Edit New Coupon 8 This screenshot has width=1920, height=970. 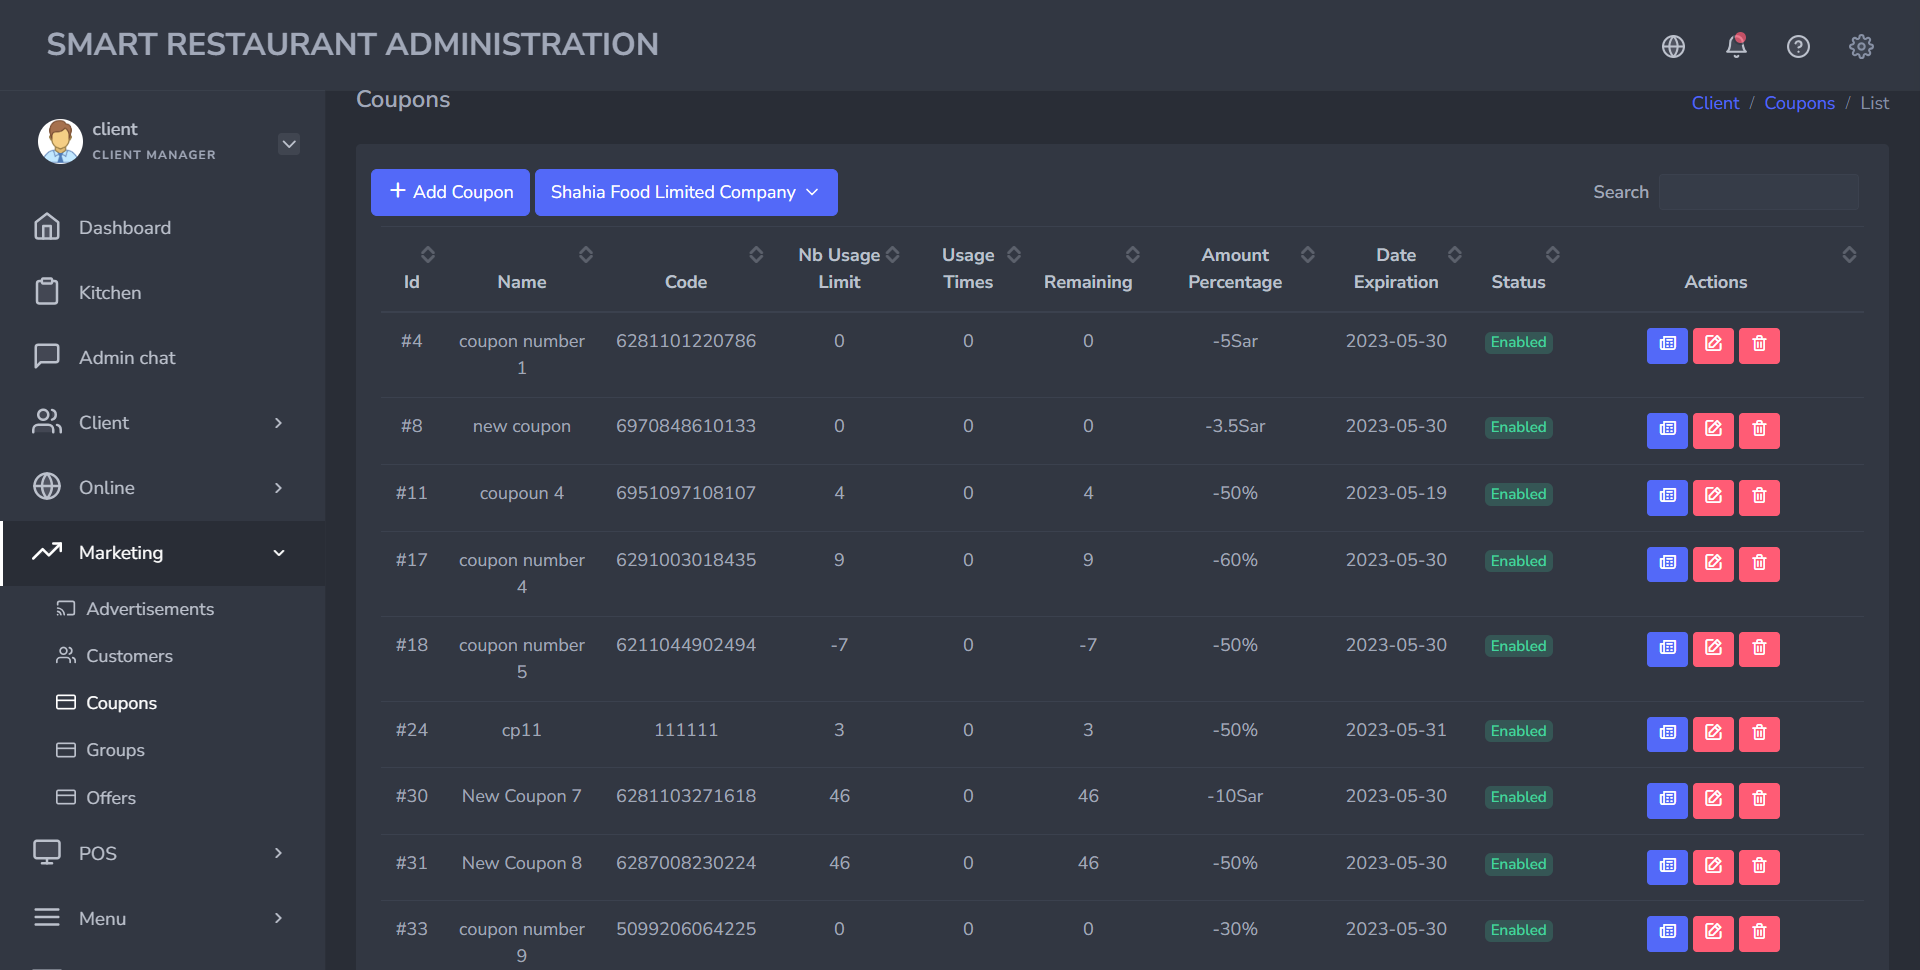coord(1713,867)
